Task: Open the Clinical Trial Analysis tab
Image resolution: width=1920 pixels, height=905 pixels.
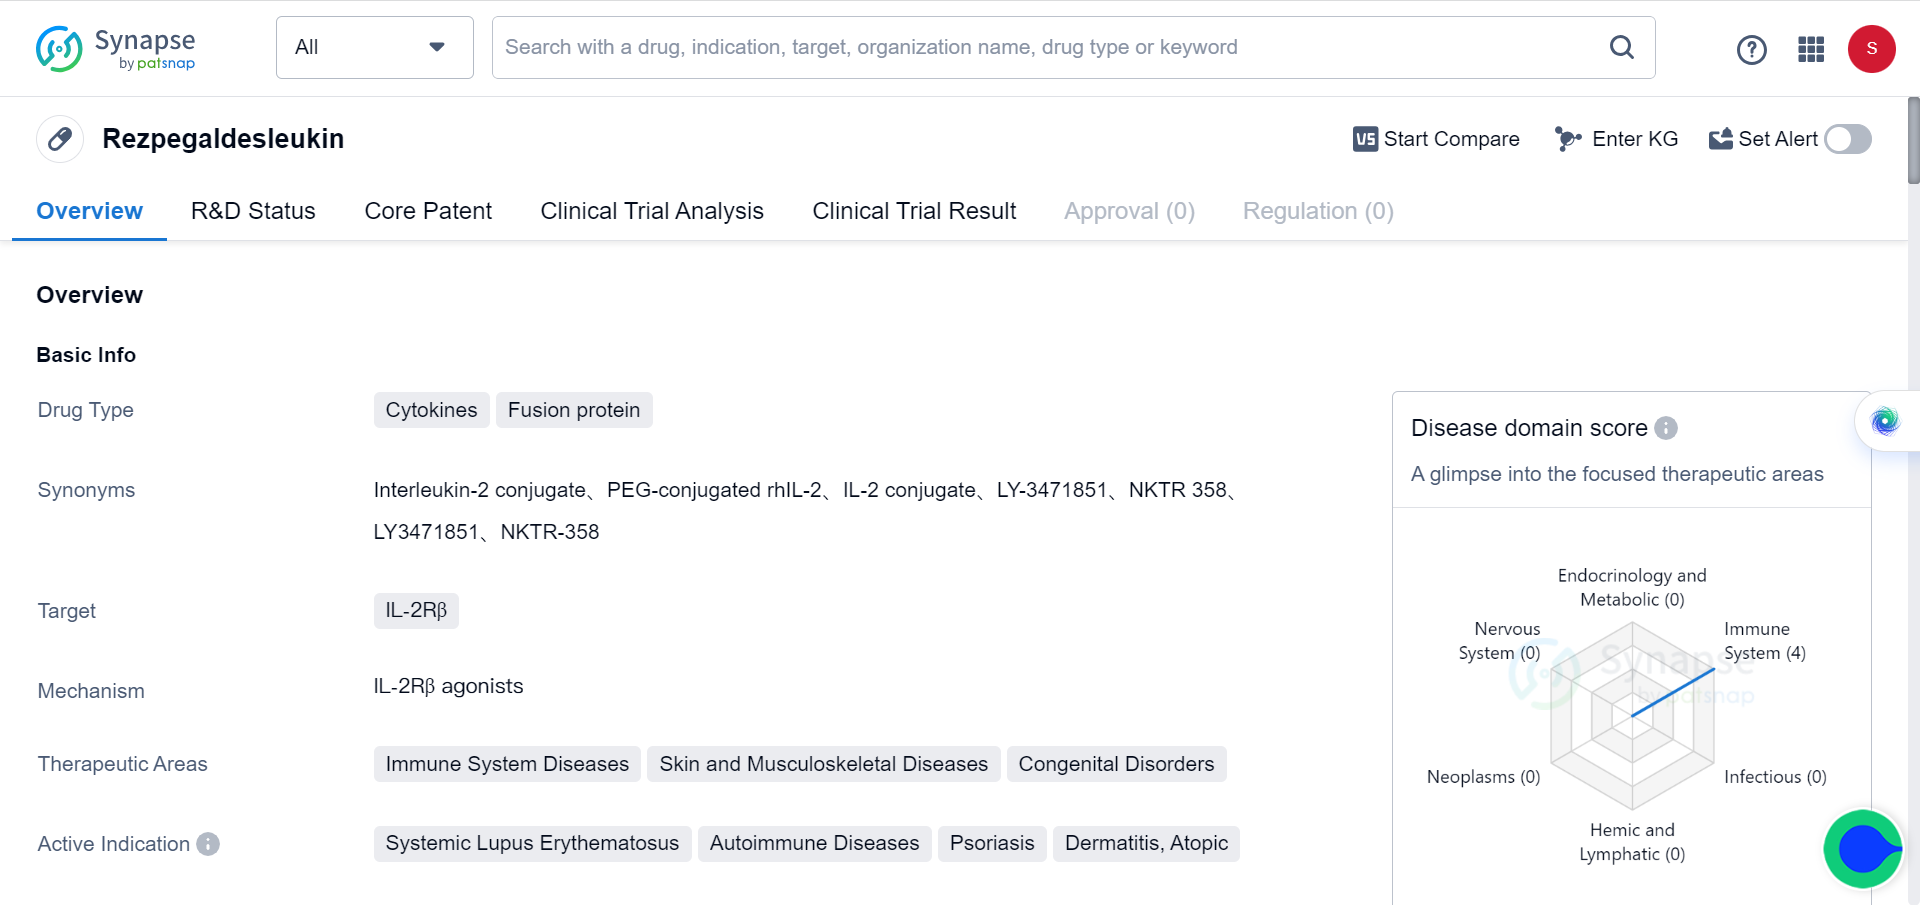Action: tap(651, 211)
